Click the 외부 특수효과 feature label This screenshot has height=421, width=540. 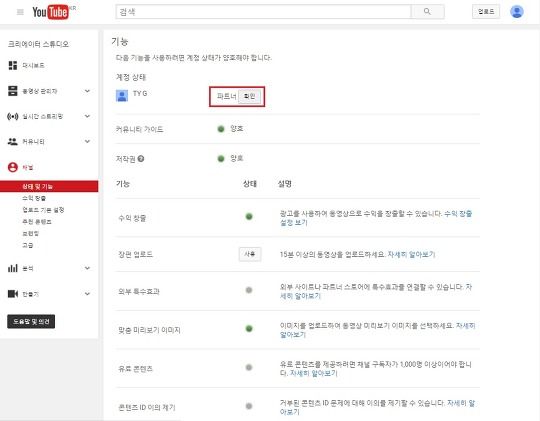click(139, 291)
